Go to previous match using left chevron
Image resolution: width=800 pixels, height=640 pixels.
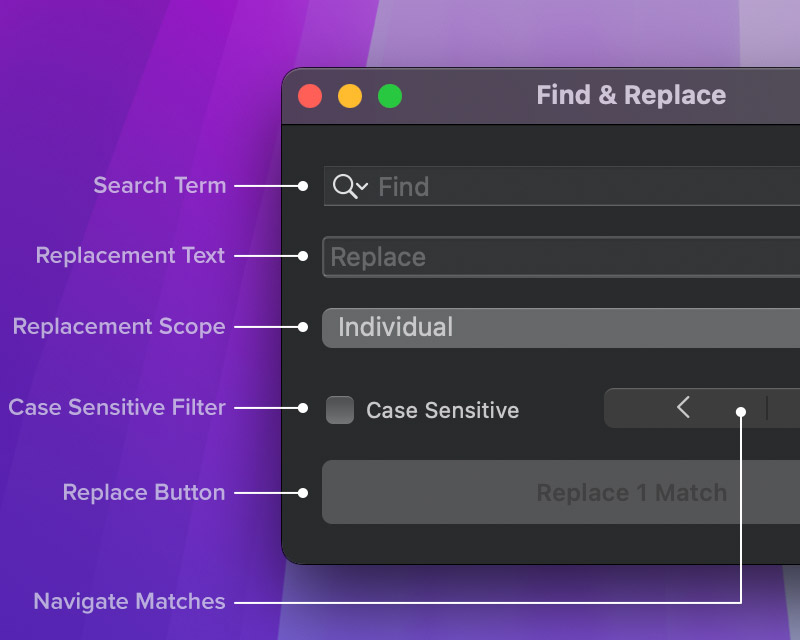pos(684,408)
